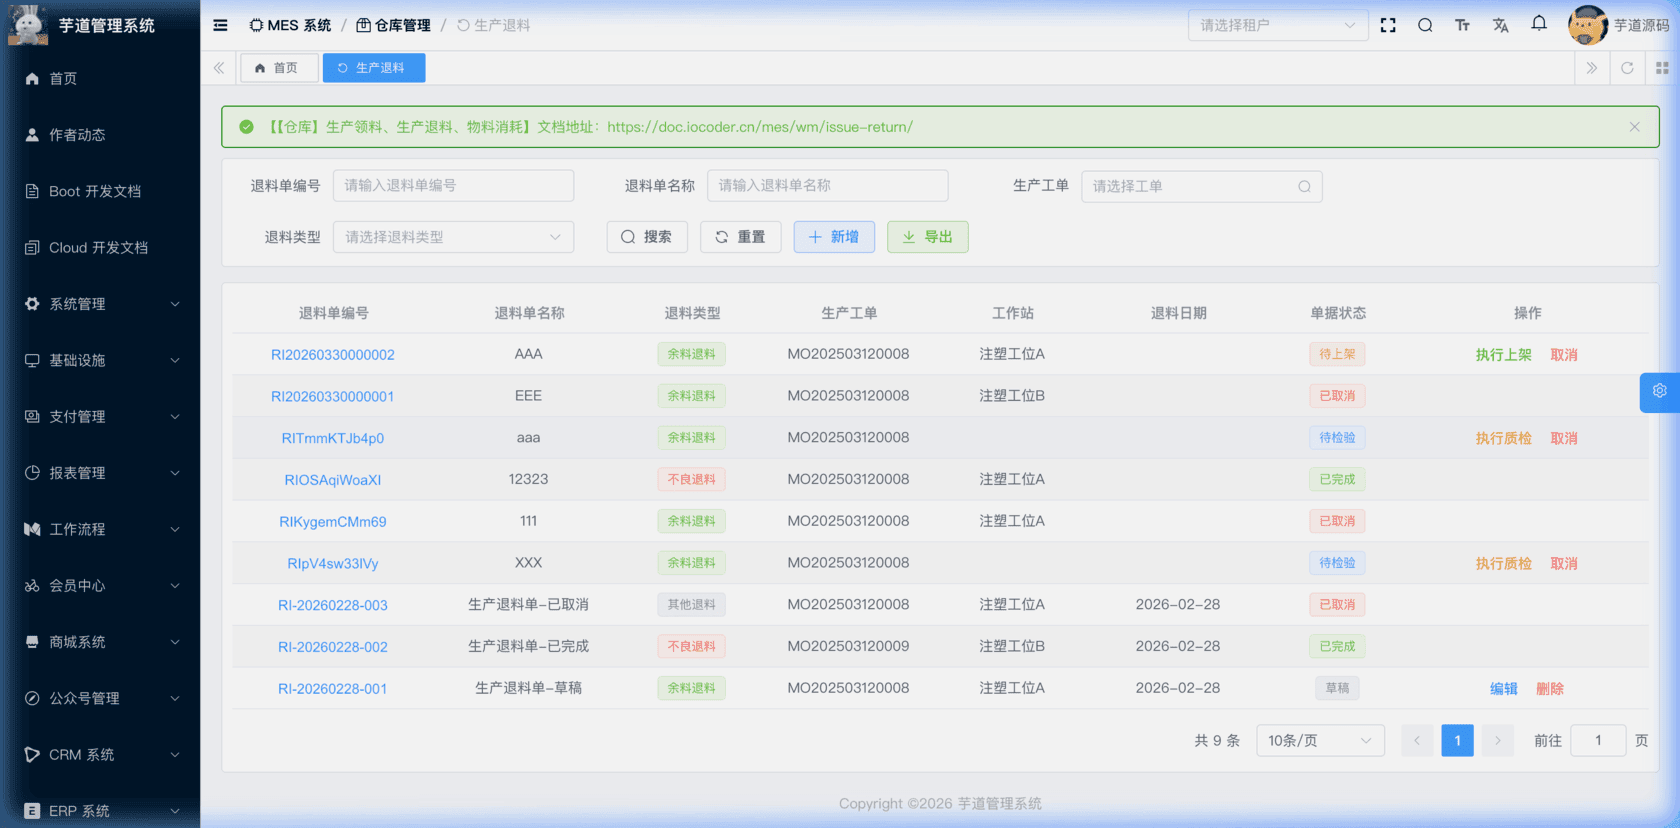Click MES 系统 breadcrumb

point(290,25)
